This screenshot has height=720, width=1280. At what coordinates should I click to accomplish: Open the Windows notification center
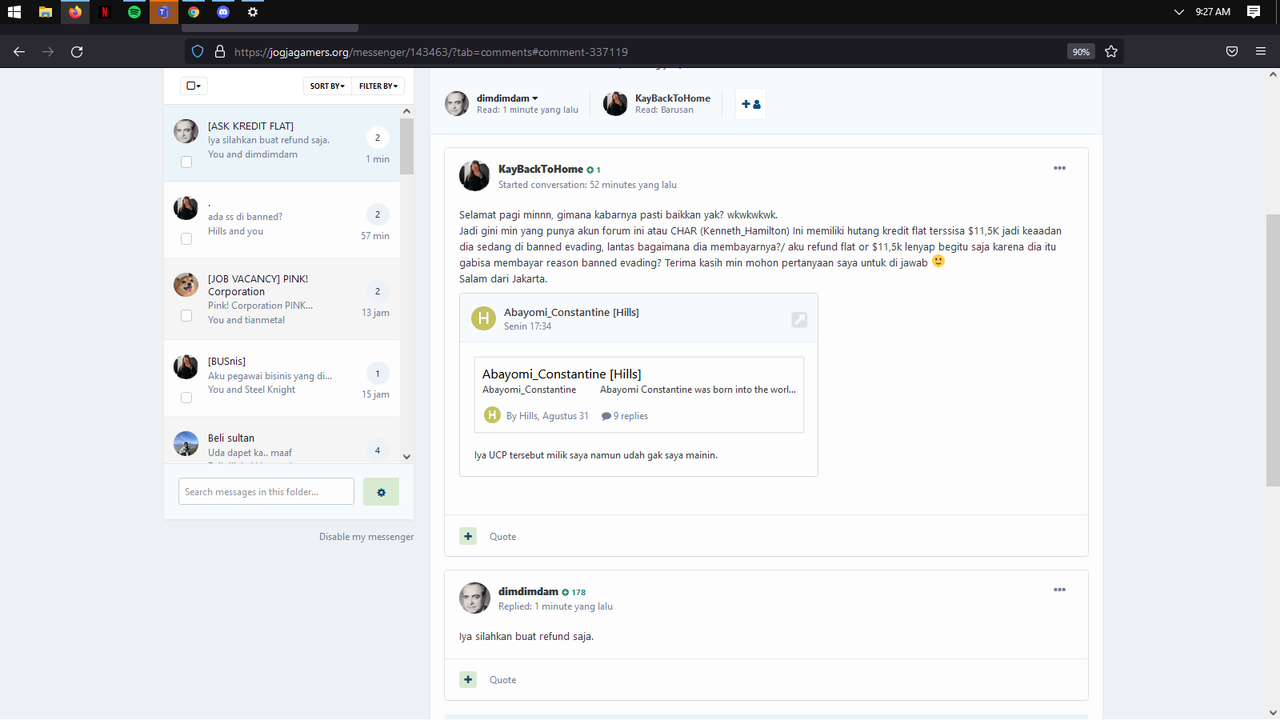coord(1254,12)
